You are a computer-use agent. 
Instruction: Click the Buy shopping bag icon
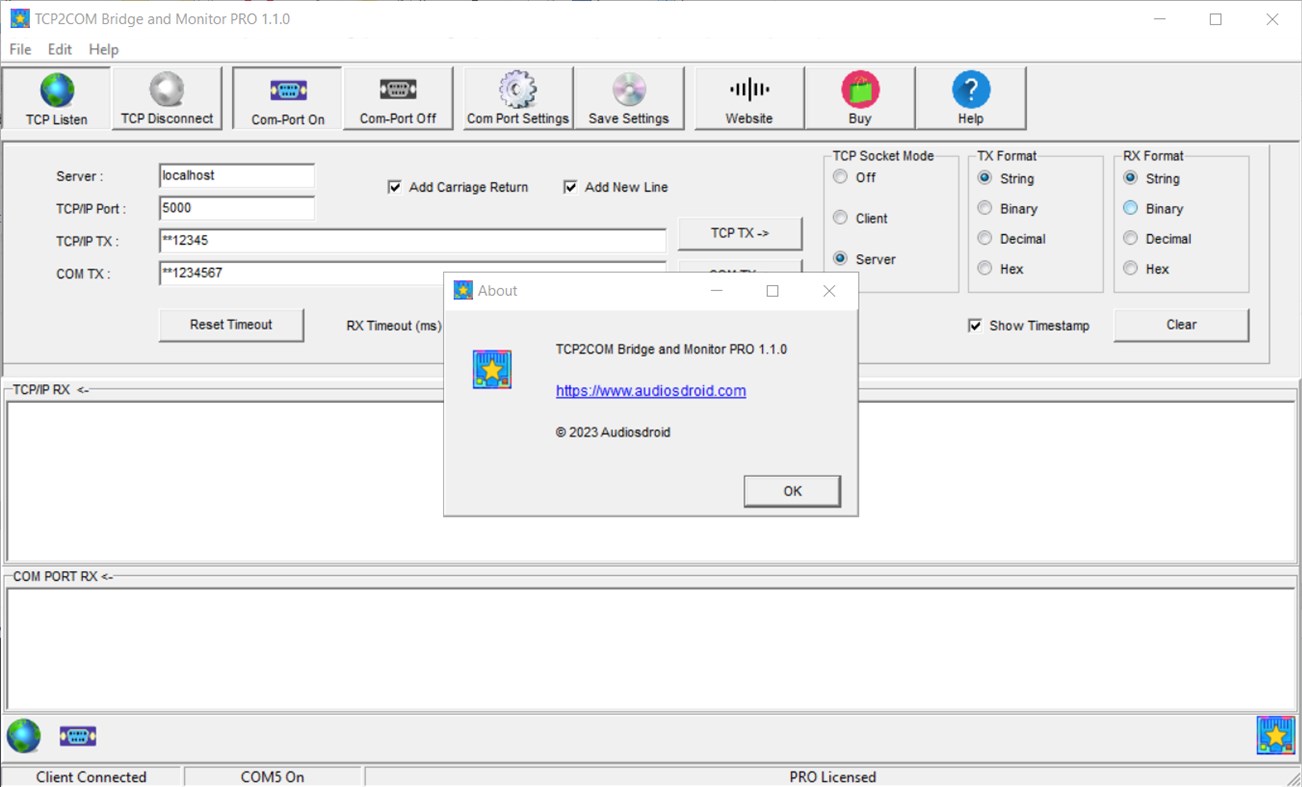coord(859,90)
